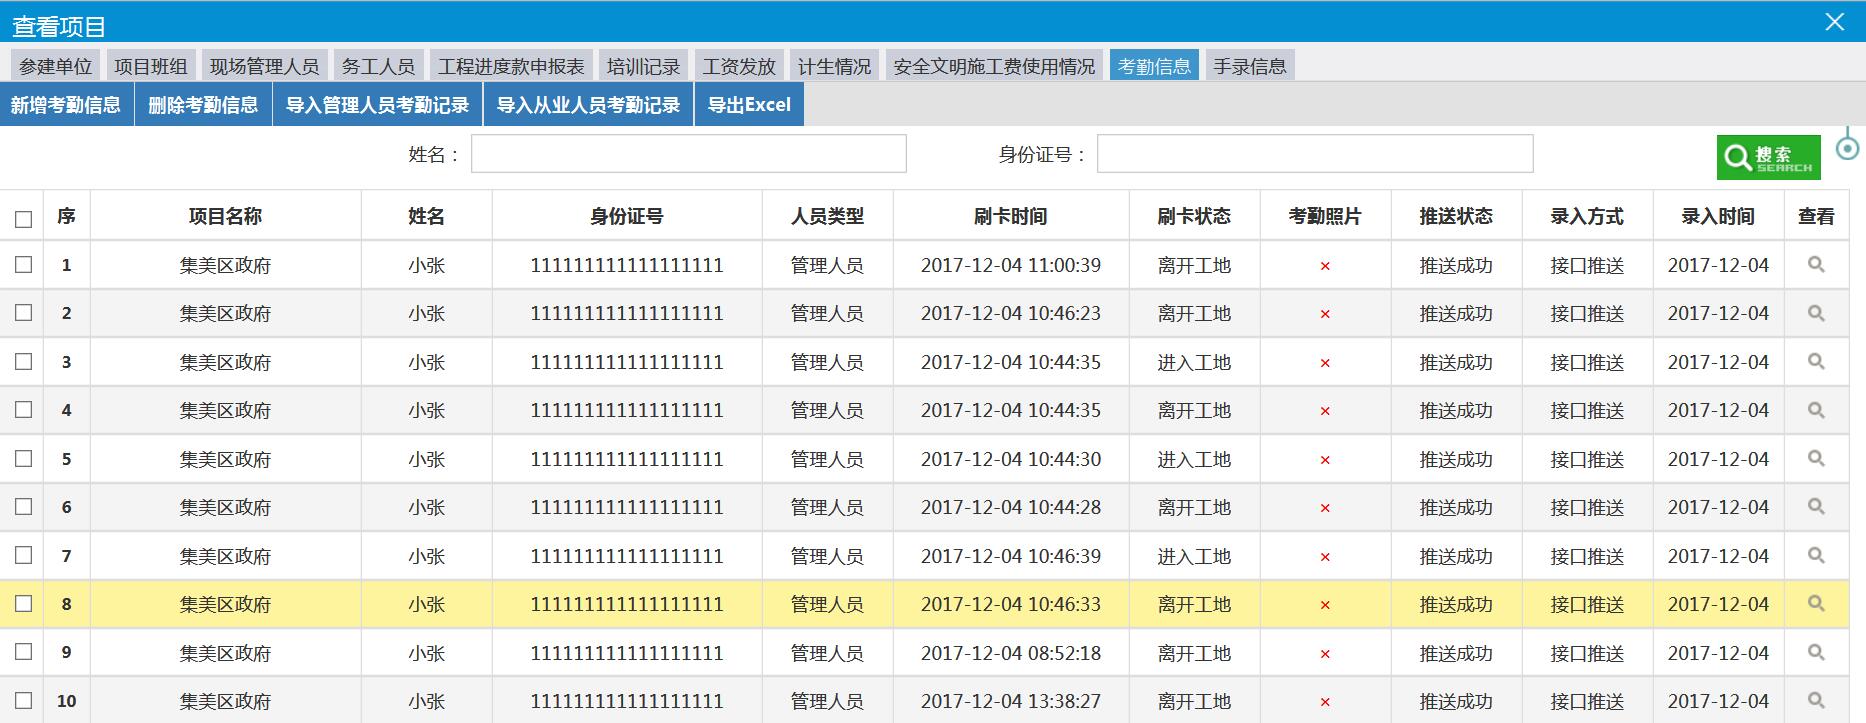
Task: Select the checkbox for row 8
Action: point(24,604)
